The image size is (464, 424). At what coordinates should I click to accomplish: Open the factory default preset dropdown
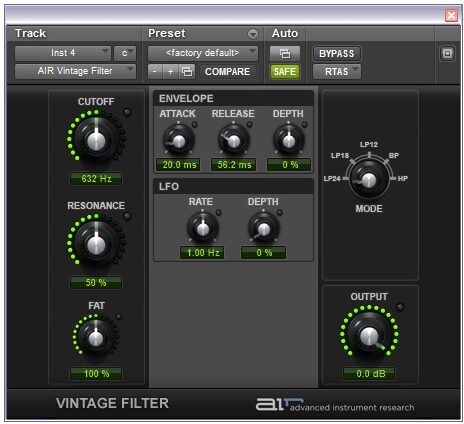tap(203, 53)
